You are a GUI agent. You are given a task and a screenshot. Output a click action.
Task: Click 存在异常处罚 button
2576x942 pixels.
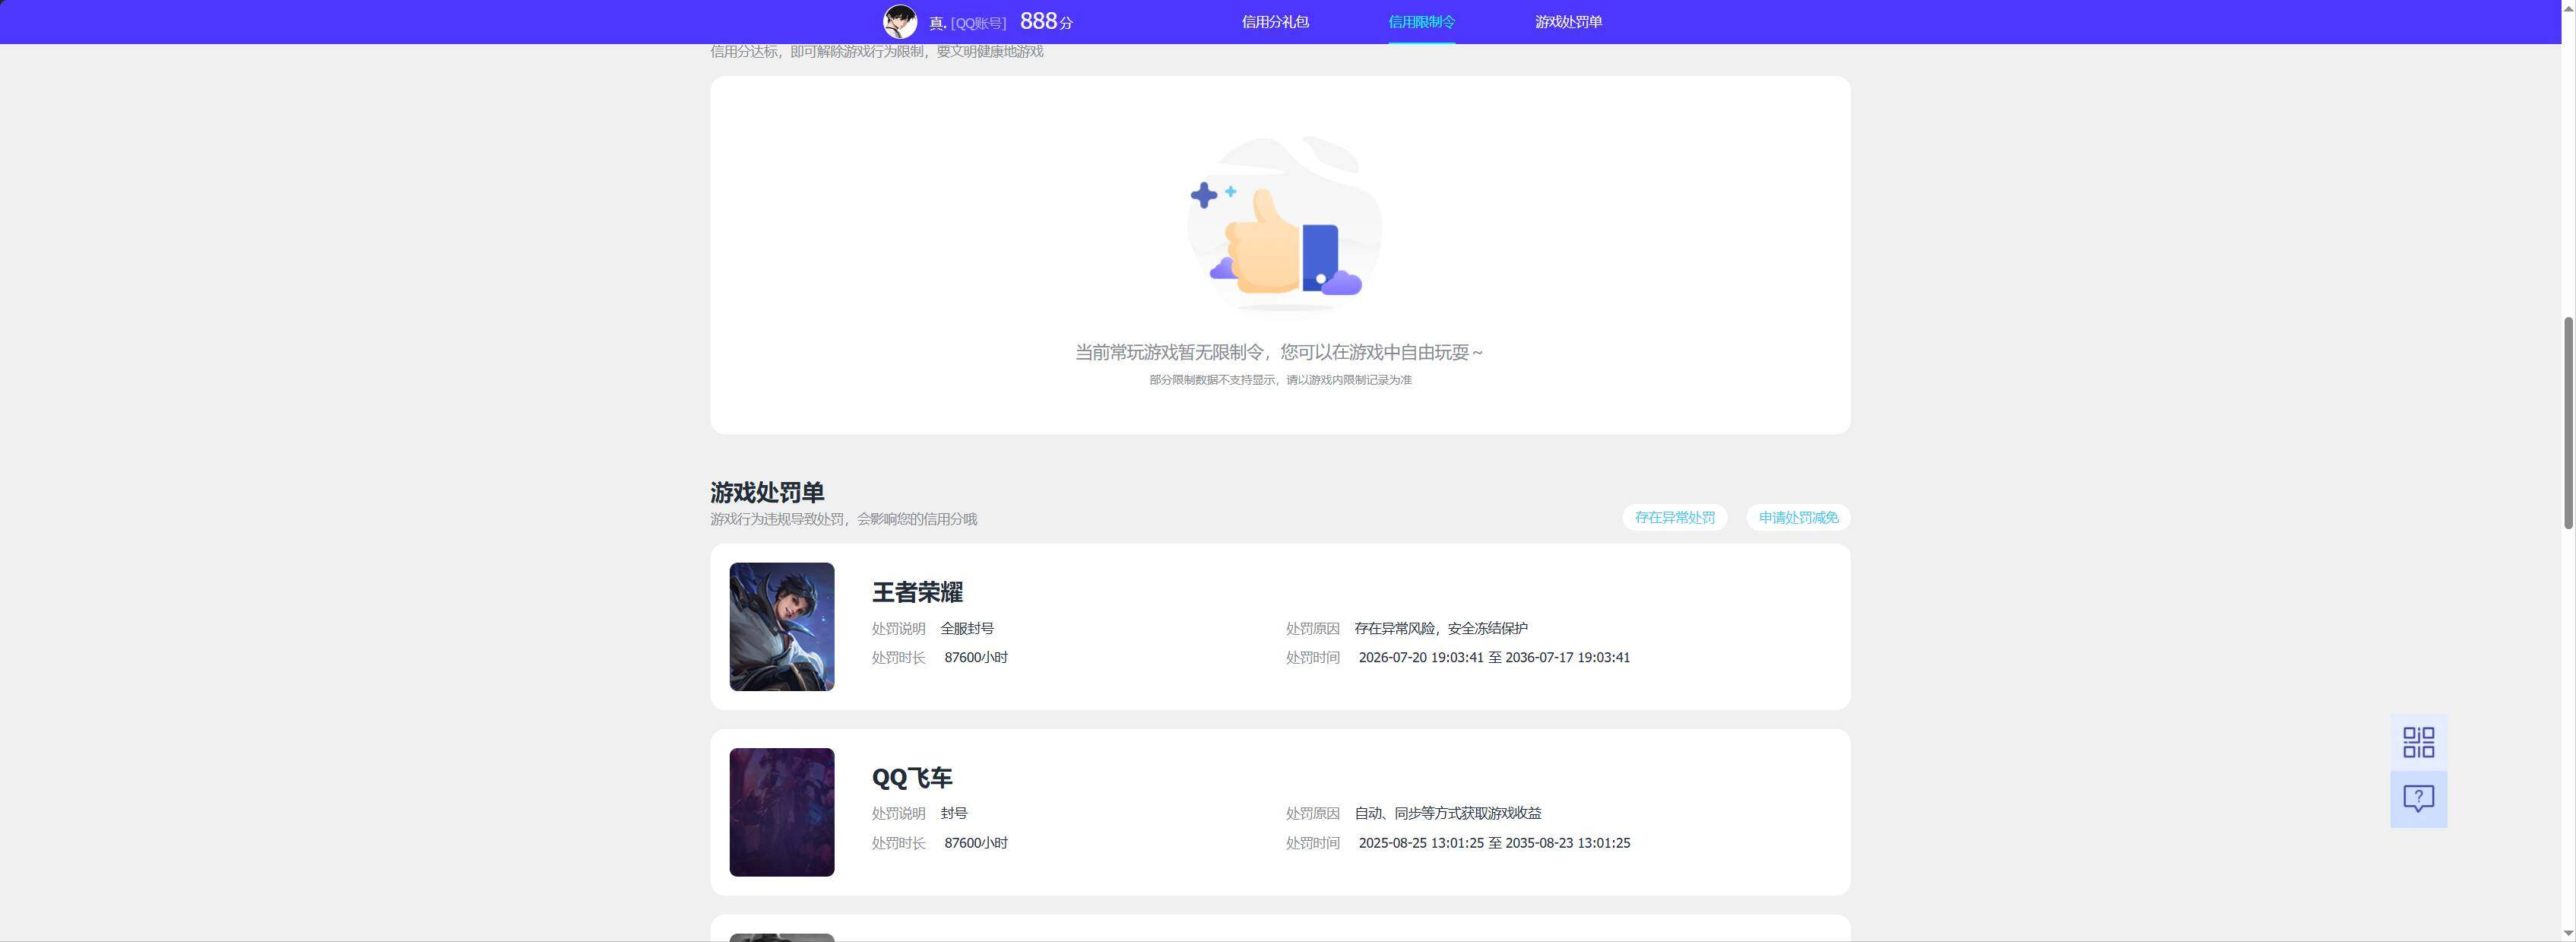(x=1674, y=517)
